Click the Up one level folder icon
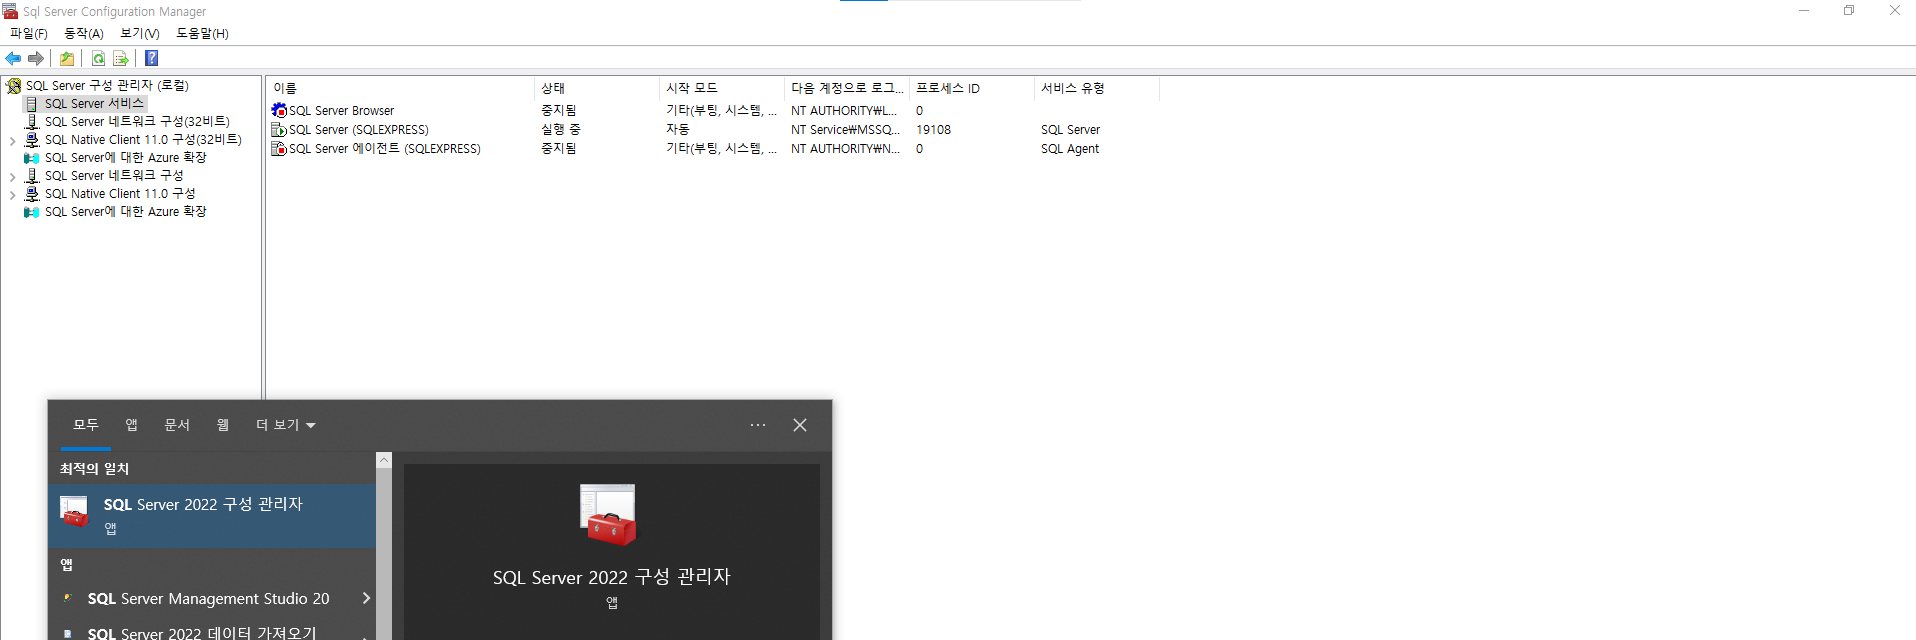Image resolution: width=1916 pixels, height=640 pixels. 67,59
